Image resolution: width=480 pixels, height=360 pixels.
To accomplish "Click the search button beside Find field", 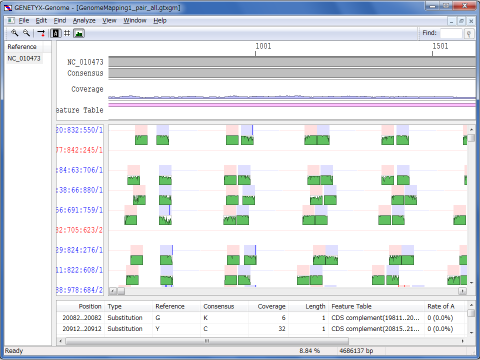I will (469, 33).
